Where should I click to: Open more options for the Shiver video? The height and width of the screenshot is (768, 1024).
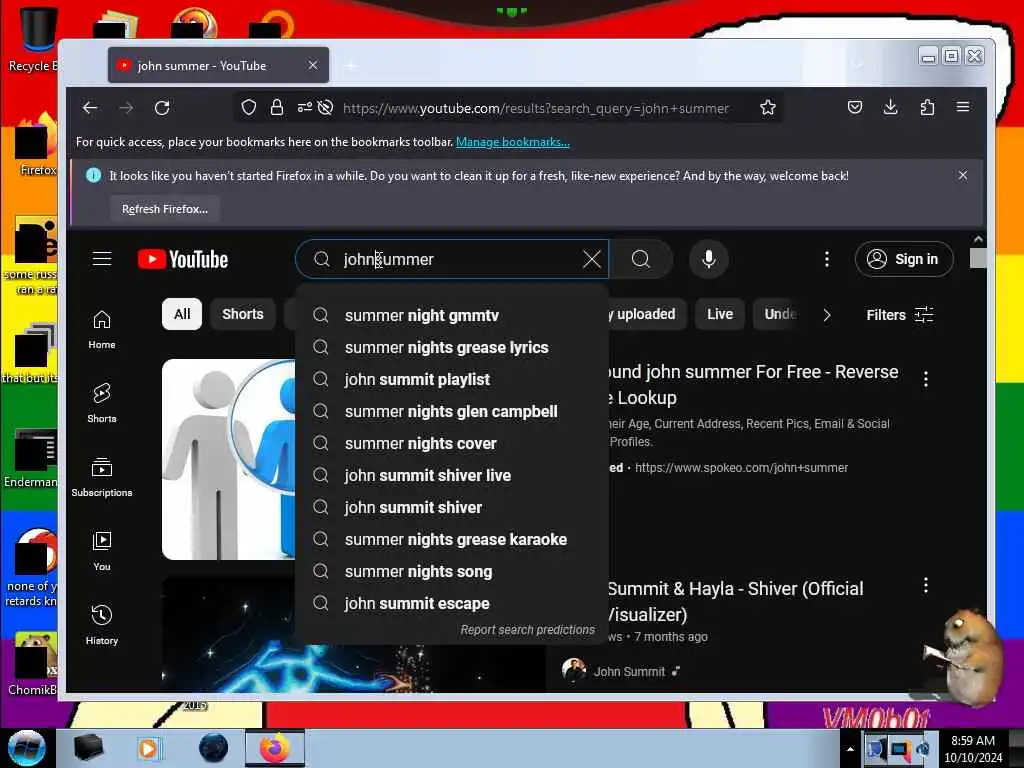pos(925,585)
